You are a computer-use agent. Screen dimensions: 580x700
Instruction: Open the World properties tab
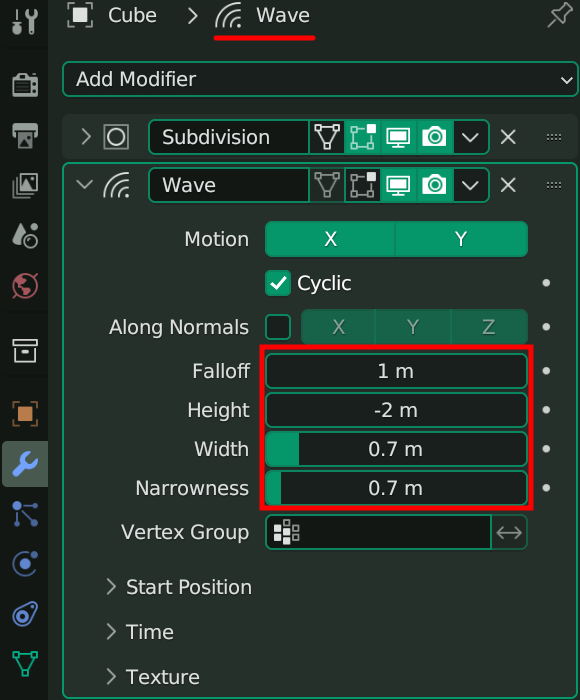tap(25, 285)
